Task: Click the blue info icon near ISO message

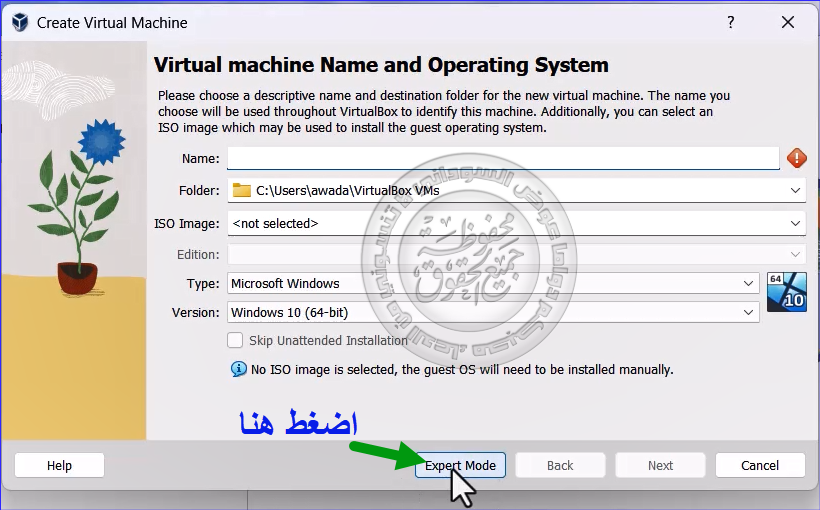Action: [x=238, y=369]
